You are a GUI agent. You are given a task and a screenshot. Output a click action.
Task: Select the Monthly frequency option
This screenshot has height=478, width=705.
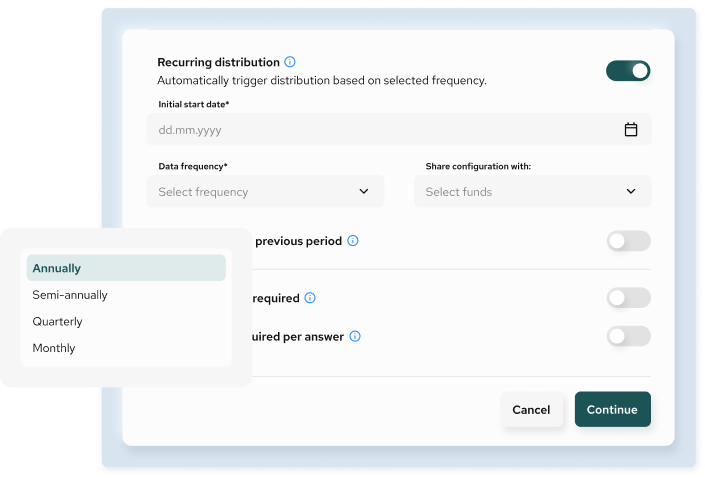point(126,348)
